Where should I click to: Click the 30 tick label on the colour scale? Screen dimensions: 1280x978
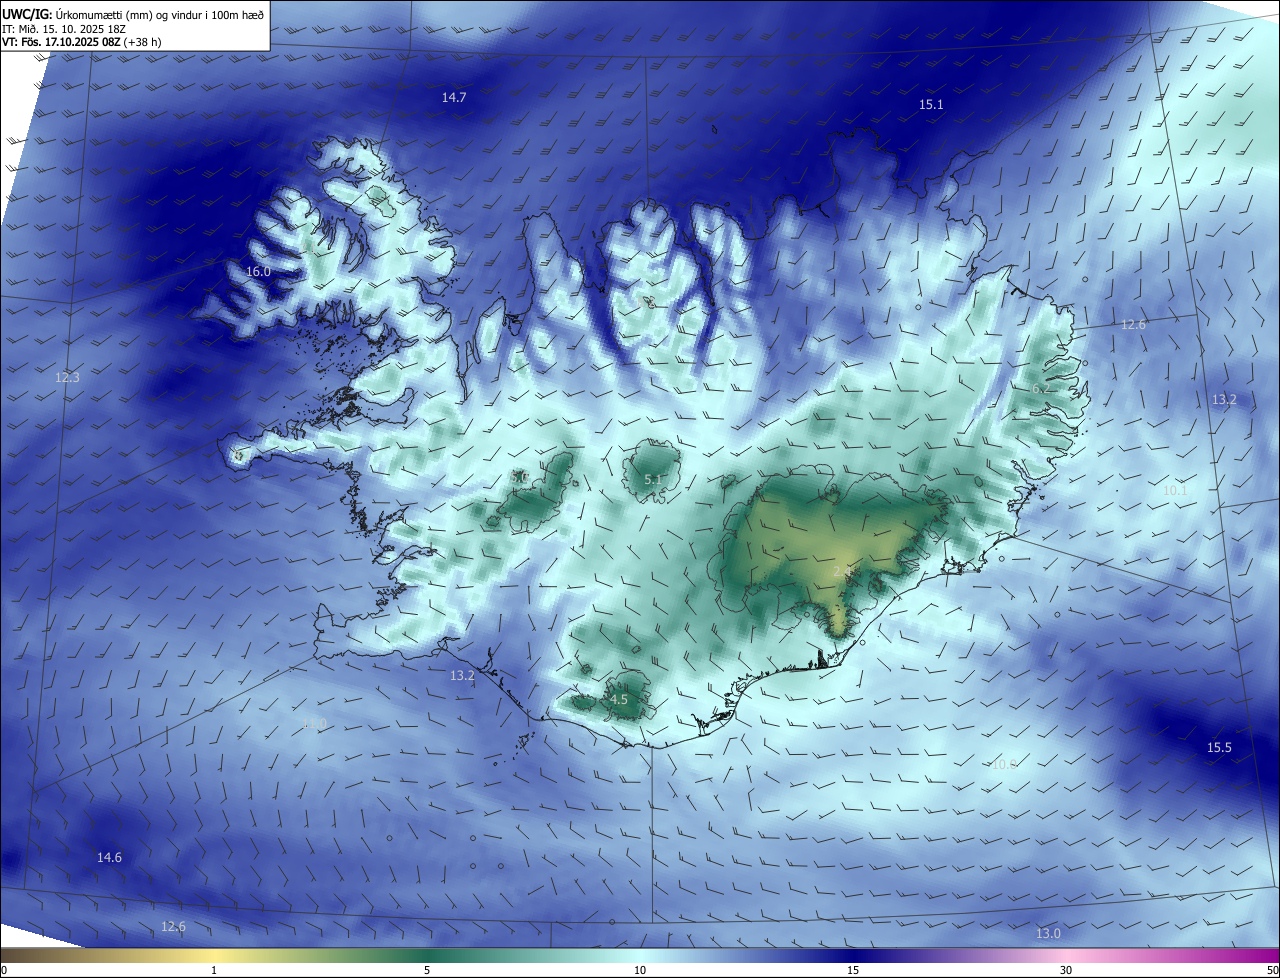pyautogui.click(x=1066, y=970)
